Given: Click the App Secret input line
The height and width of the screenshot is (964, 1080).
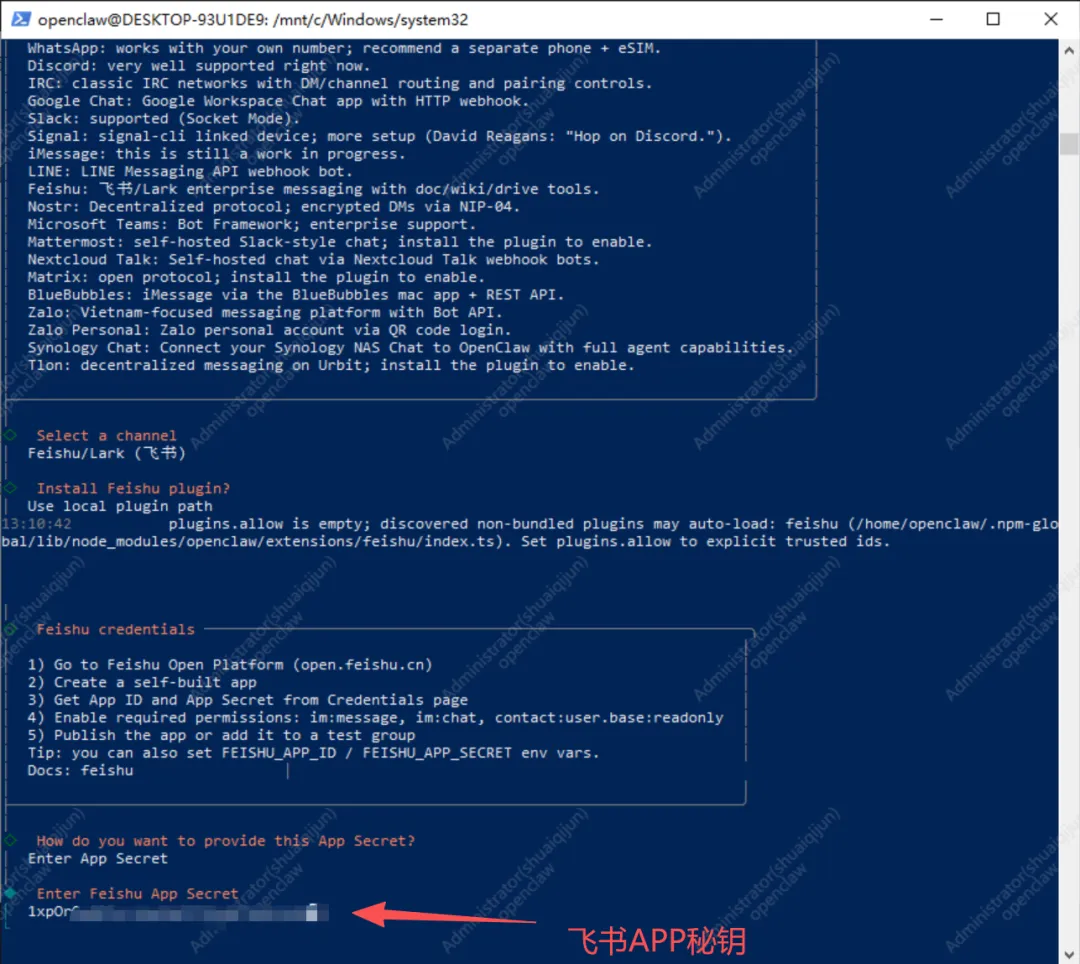Looking at the screenshot, I should pos(178,912).
